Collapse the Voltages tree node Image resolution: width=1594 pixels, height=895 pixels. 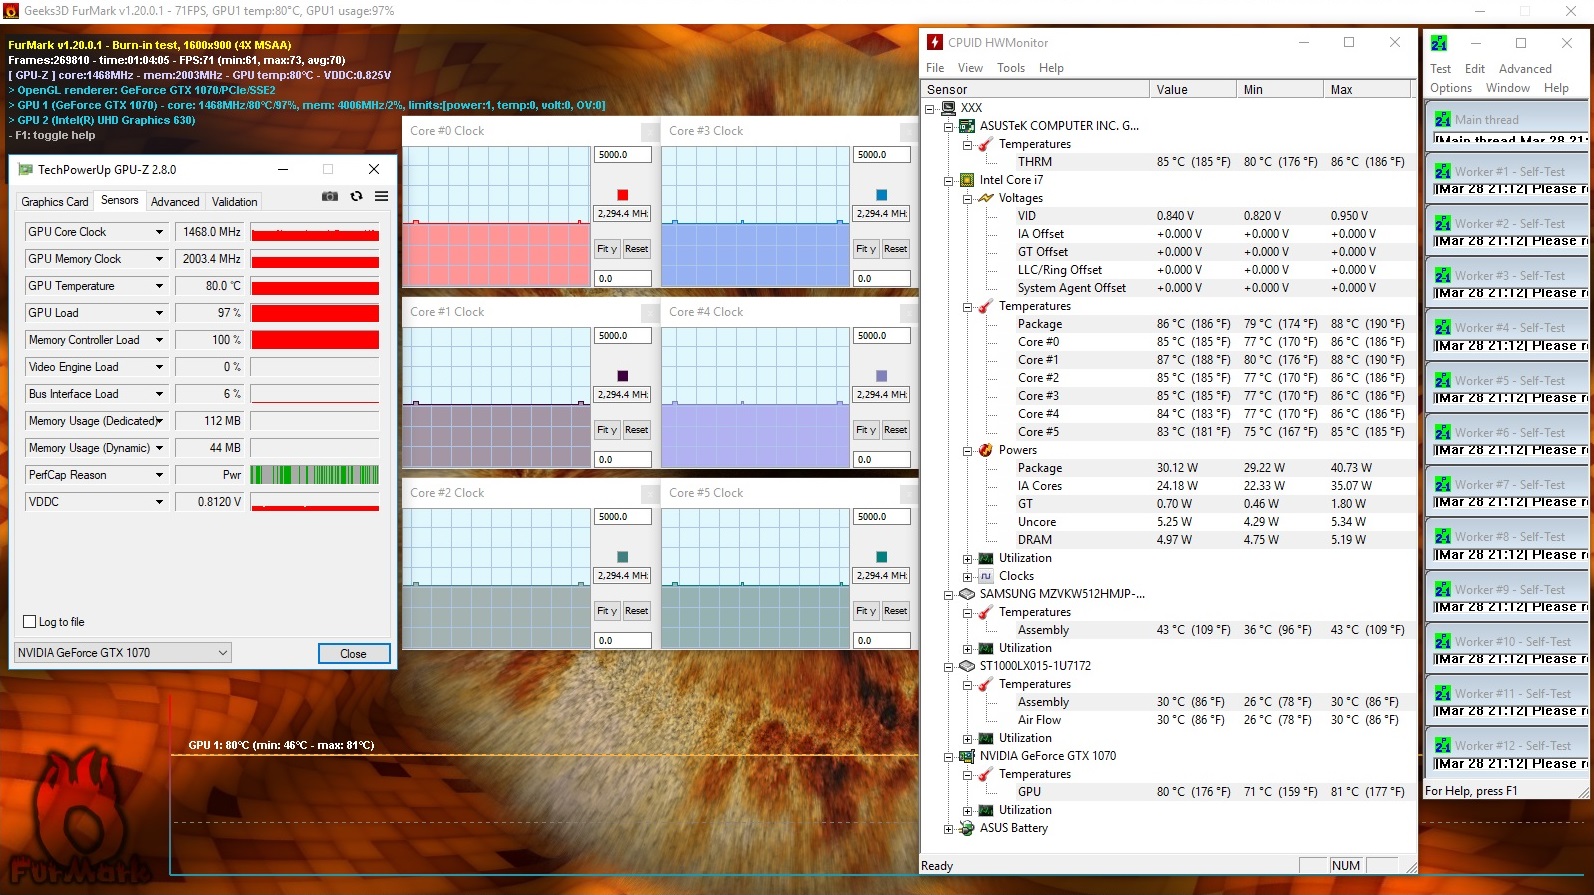pos(968,198)
